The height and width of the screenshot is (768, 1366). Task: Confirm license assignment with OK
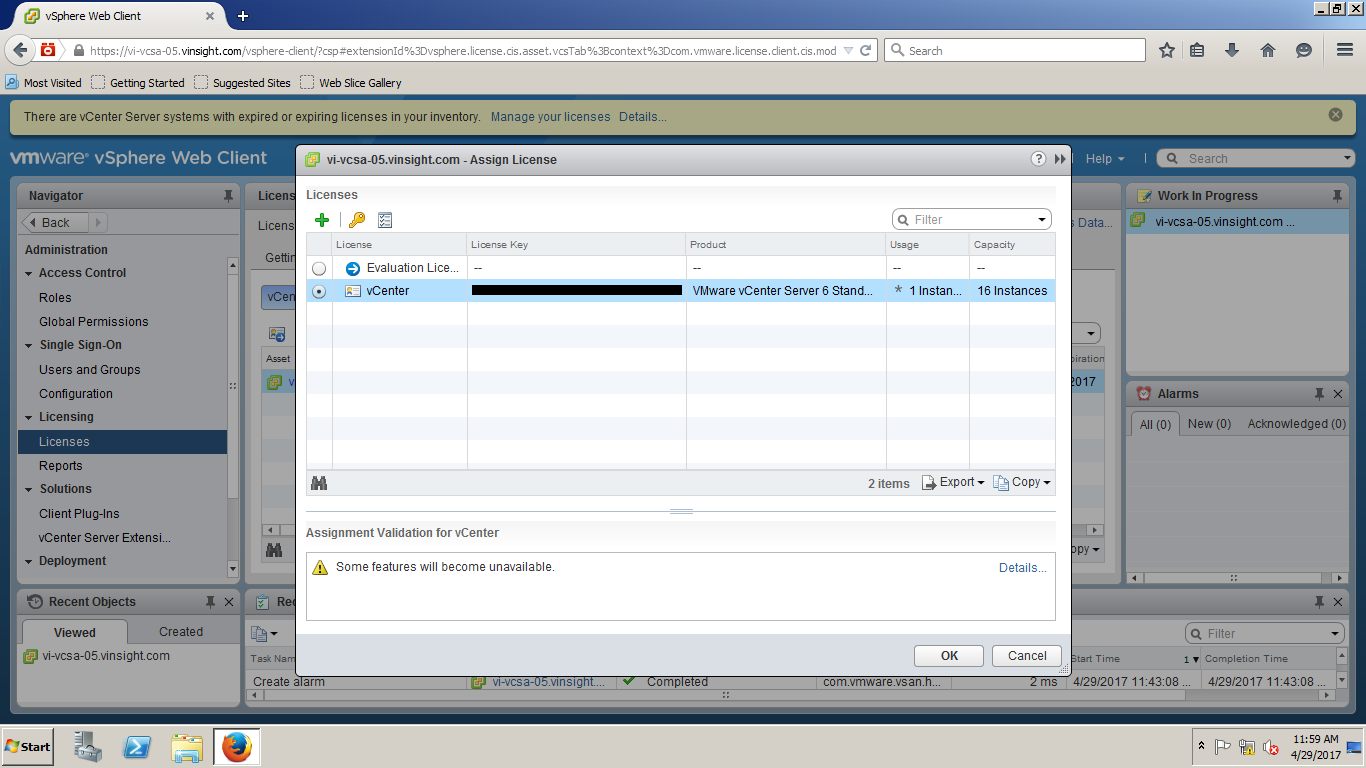tap(949, 656)
